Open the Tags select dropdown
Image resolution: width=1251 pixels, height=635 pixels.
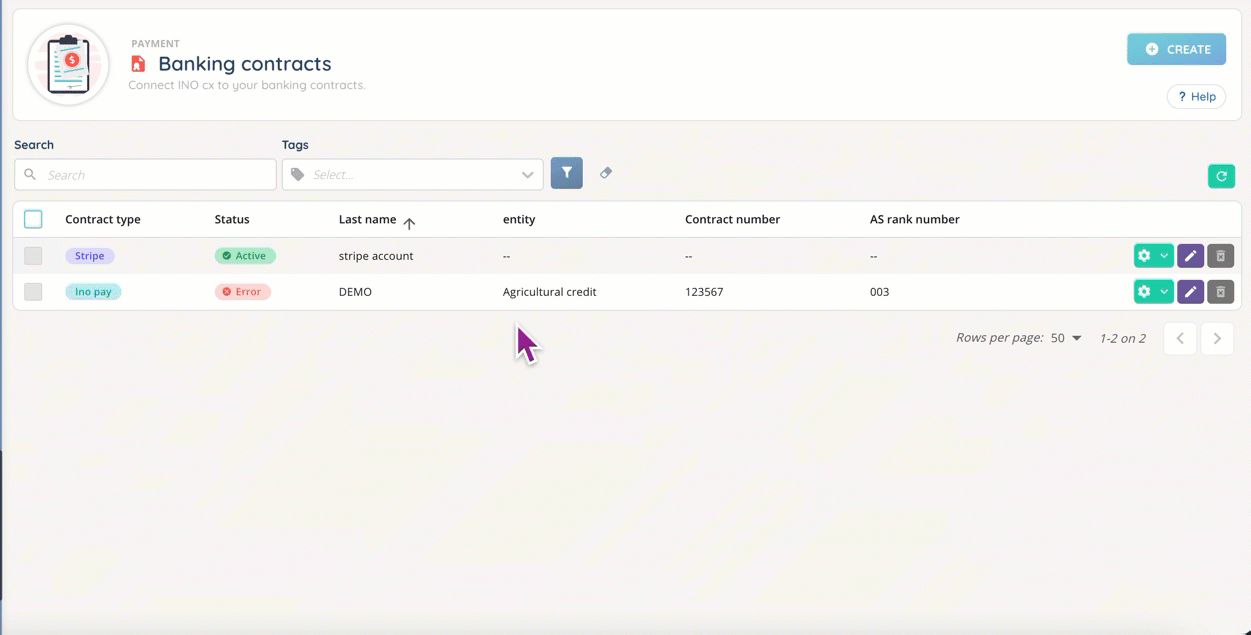(412, 175)
